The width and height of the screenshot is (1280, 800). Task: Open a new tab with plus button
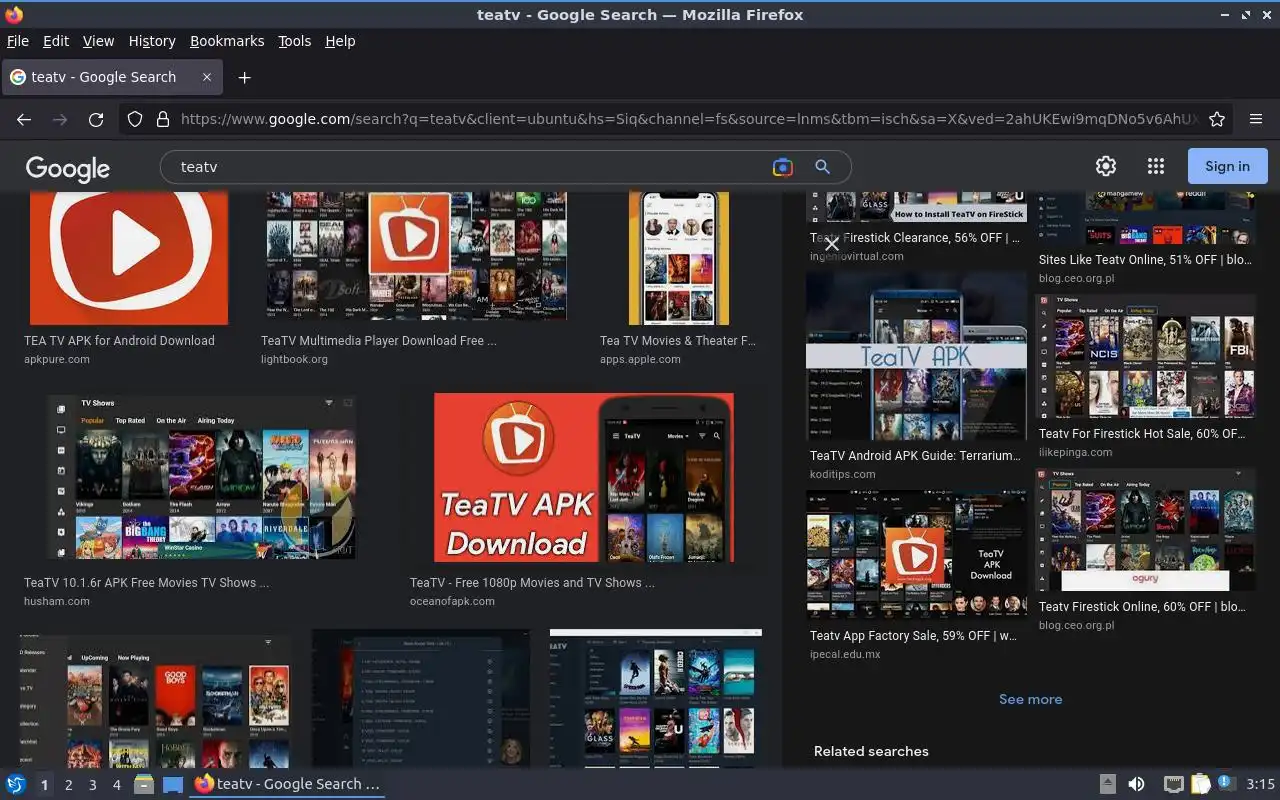tap(244, 77)
